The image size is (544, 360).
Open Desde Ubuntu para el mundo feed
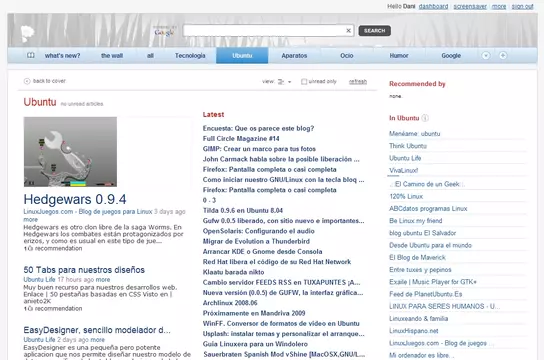(430, 245)
